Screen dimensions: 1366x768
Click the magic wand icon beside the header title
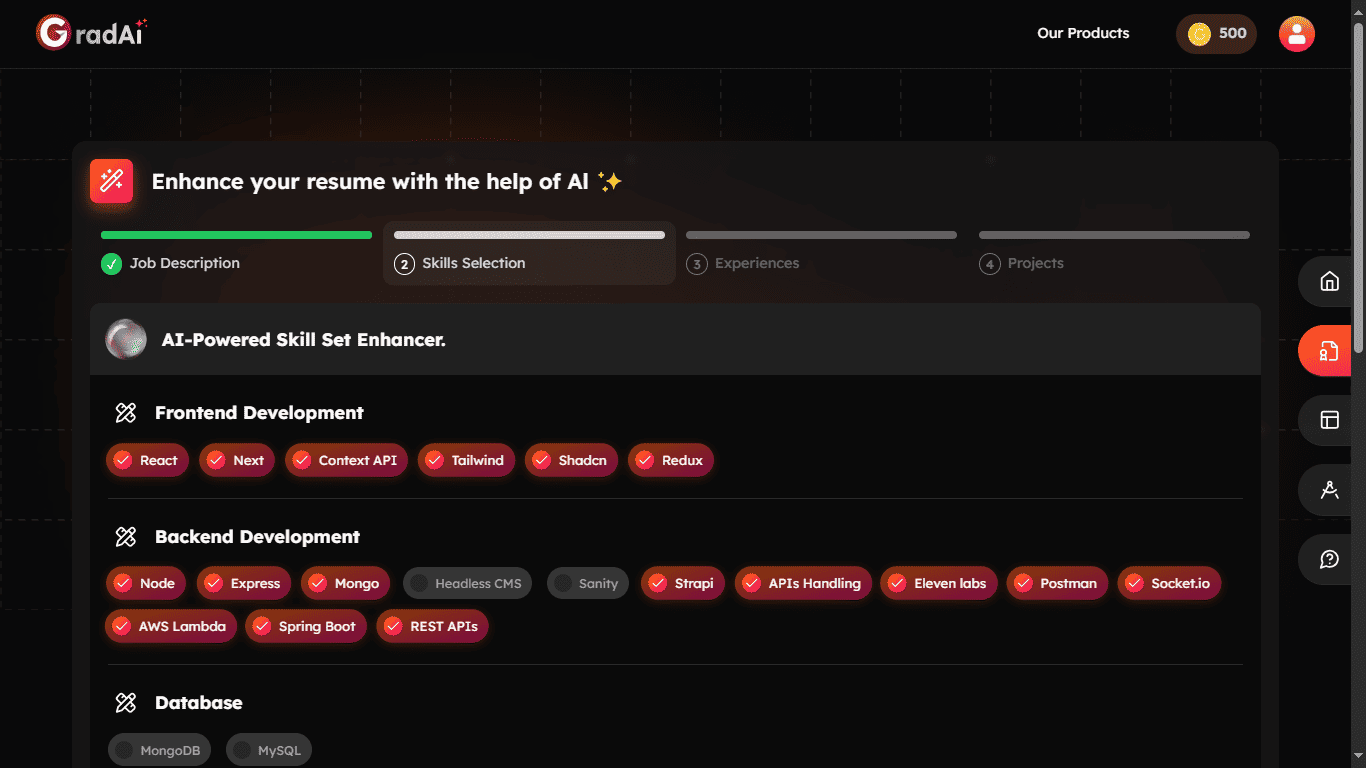[x=111, y=181]
